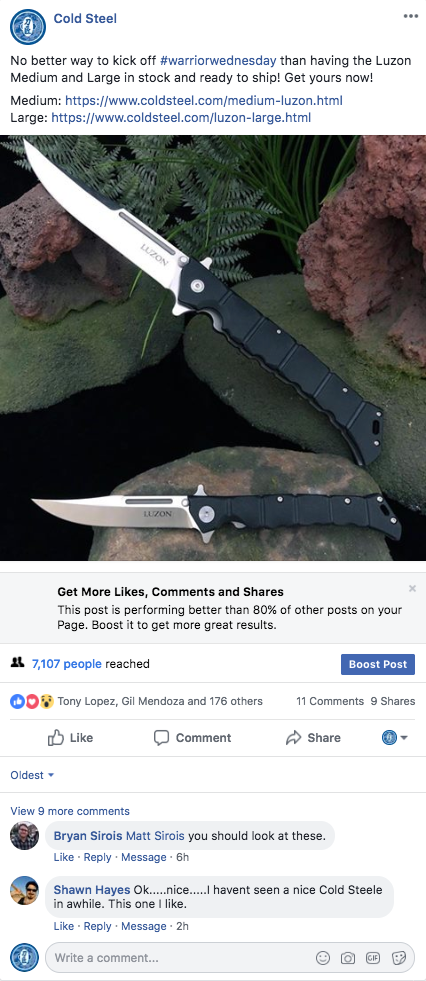Open the Oldest comment sorting dropdown
Screen dimensions: 426x981
[x=33, y=775]
